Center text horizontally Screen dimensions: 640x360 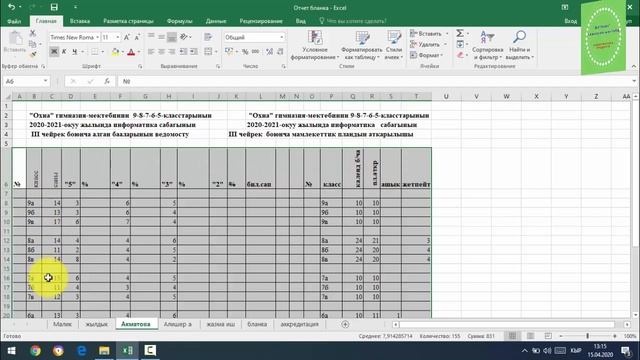pyautogui.click(x=162, y=52)
